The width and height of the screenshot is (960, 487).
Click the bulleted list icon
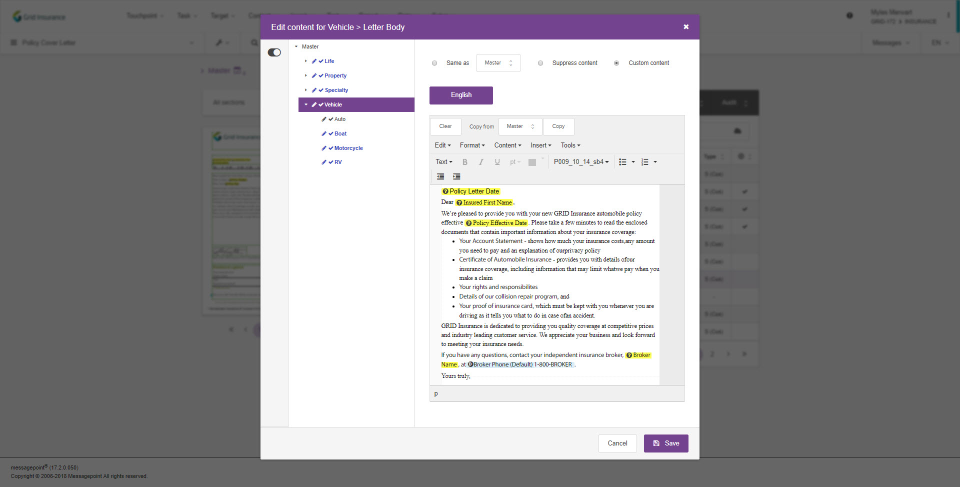[x=623, y=162]
